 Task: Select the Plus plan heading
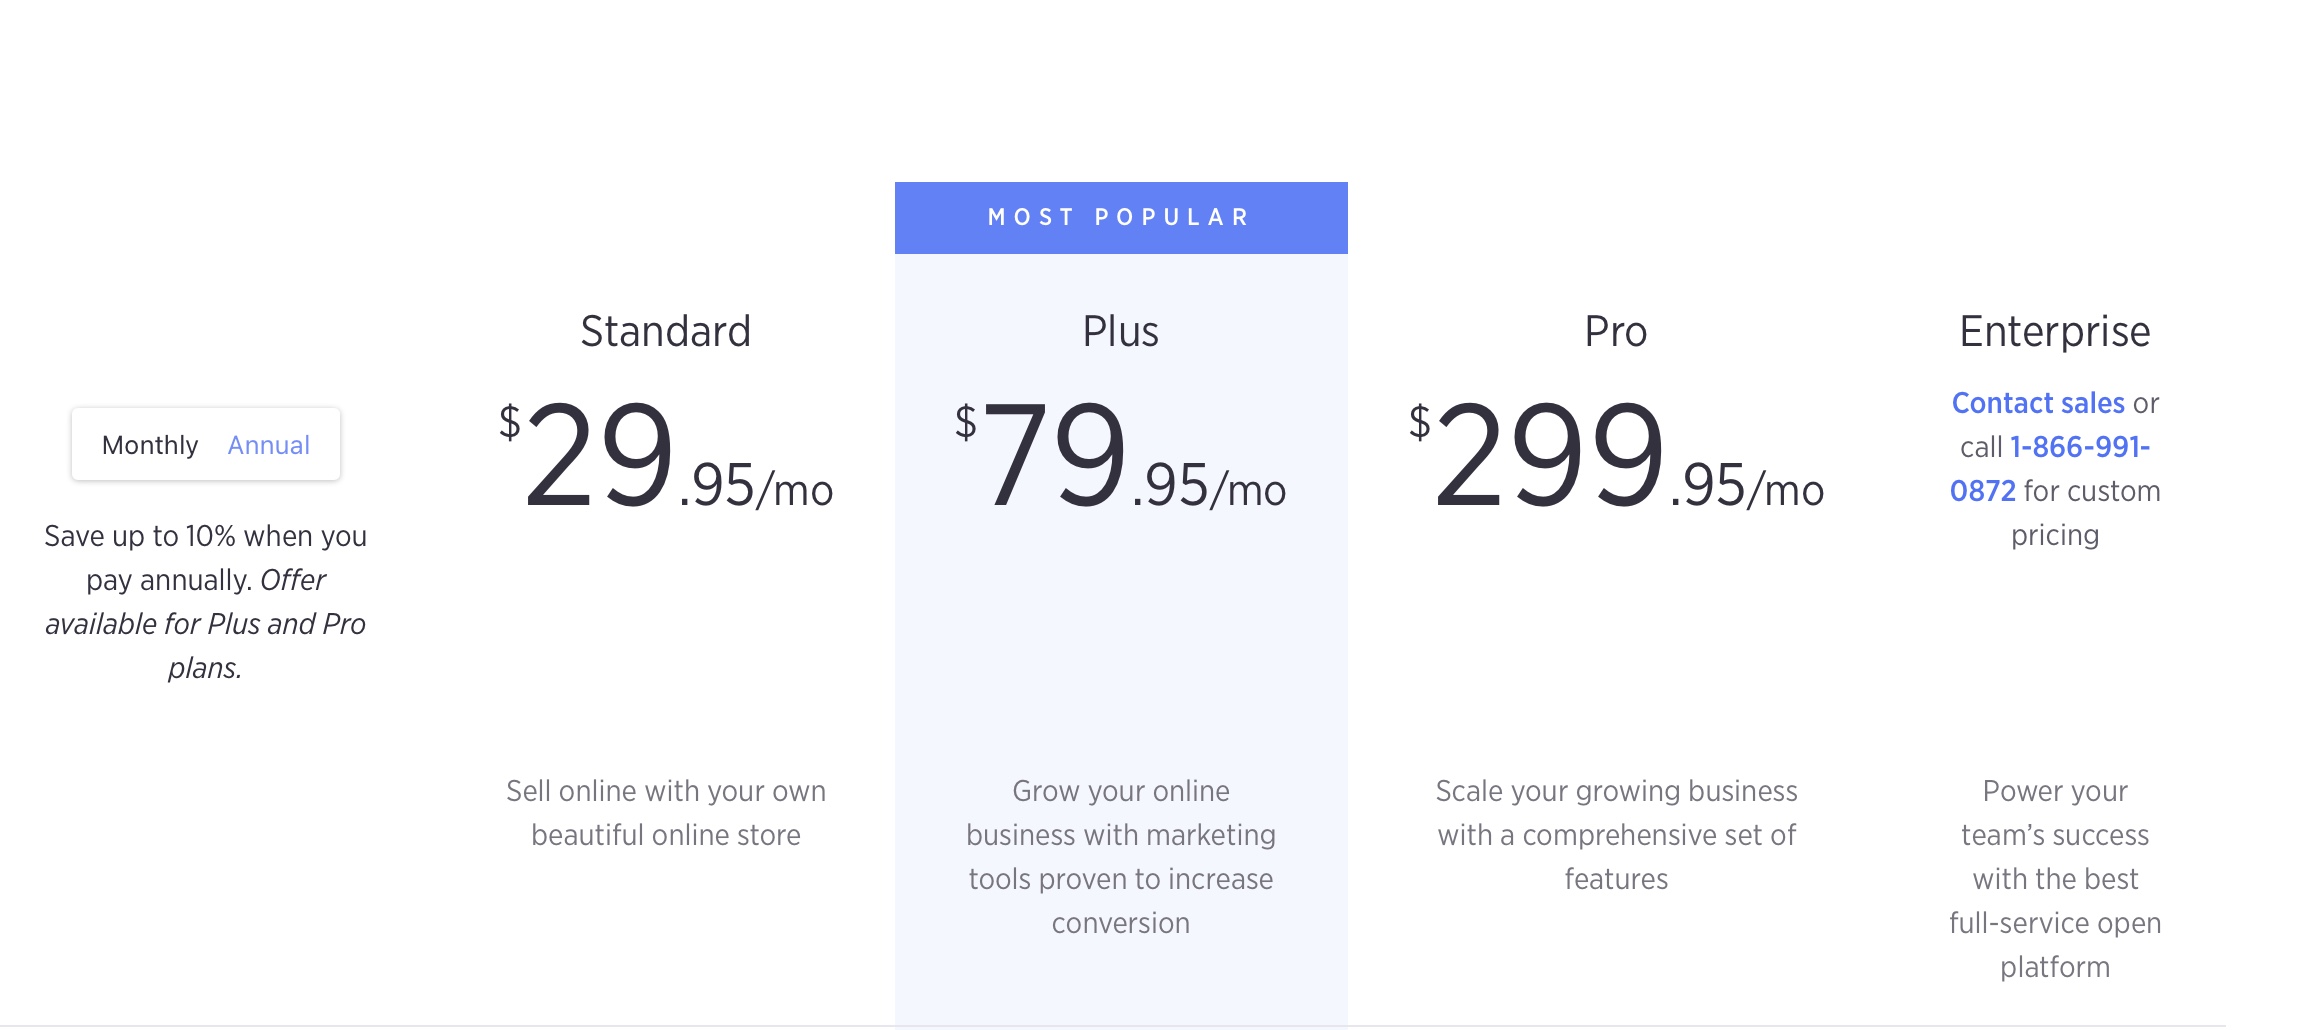tap(1120, 331)
